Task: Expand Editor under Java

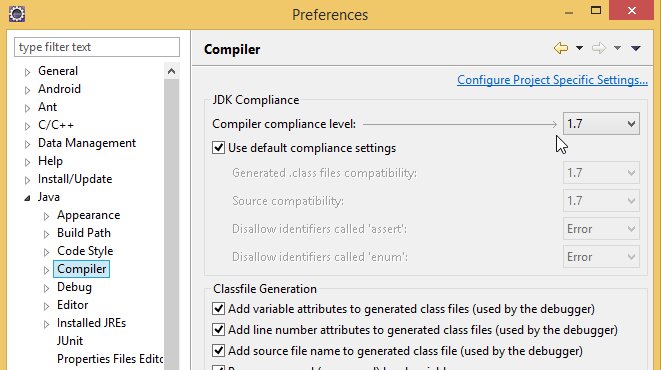Action: (x=46, y=306)
